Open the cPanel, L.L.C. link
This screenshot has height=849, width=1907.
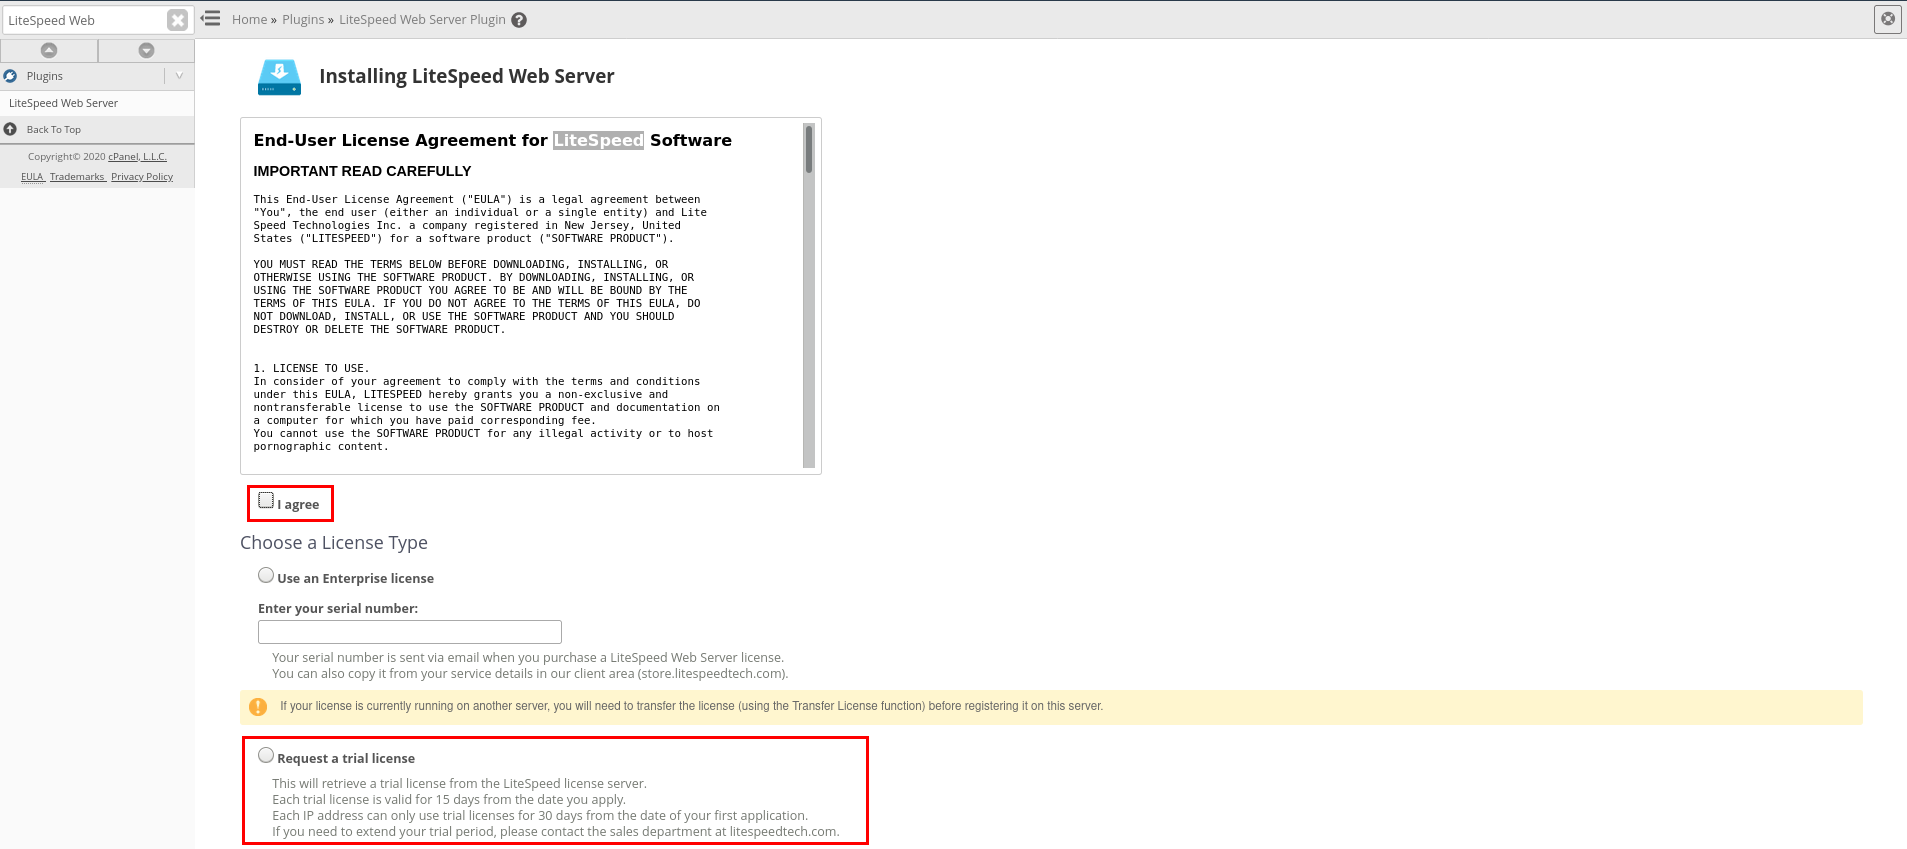(138, 157)
